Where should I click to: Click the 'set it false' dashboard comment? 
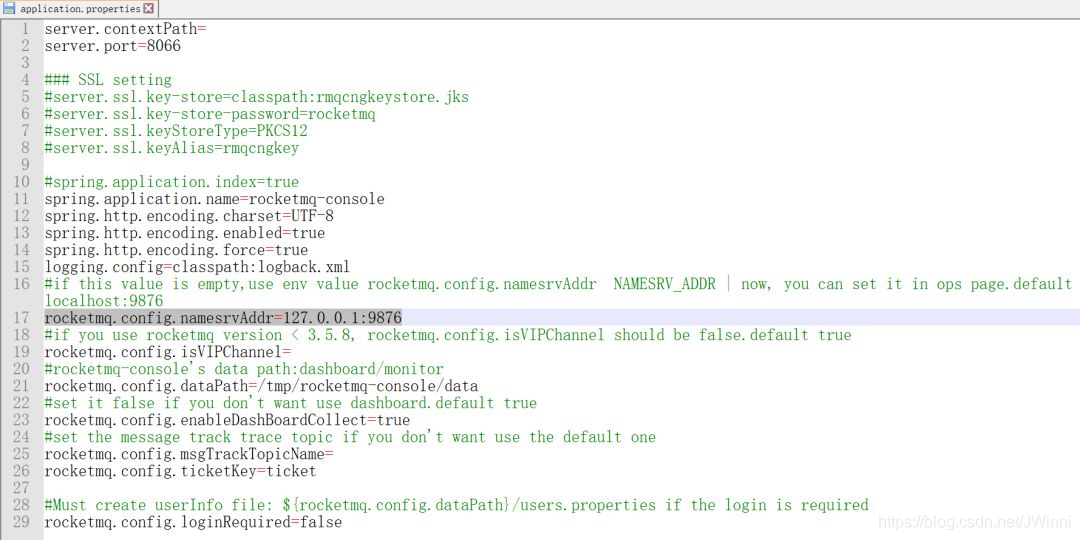[x=291, y=402]
